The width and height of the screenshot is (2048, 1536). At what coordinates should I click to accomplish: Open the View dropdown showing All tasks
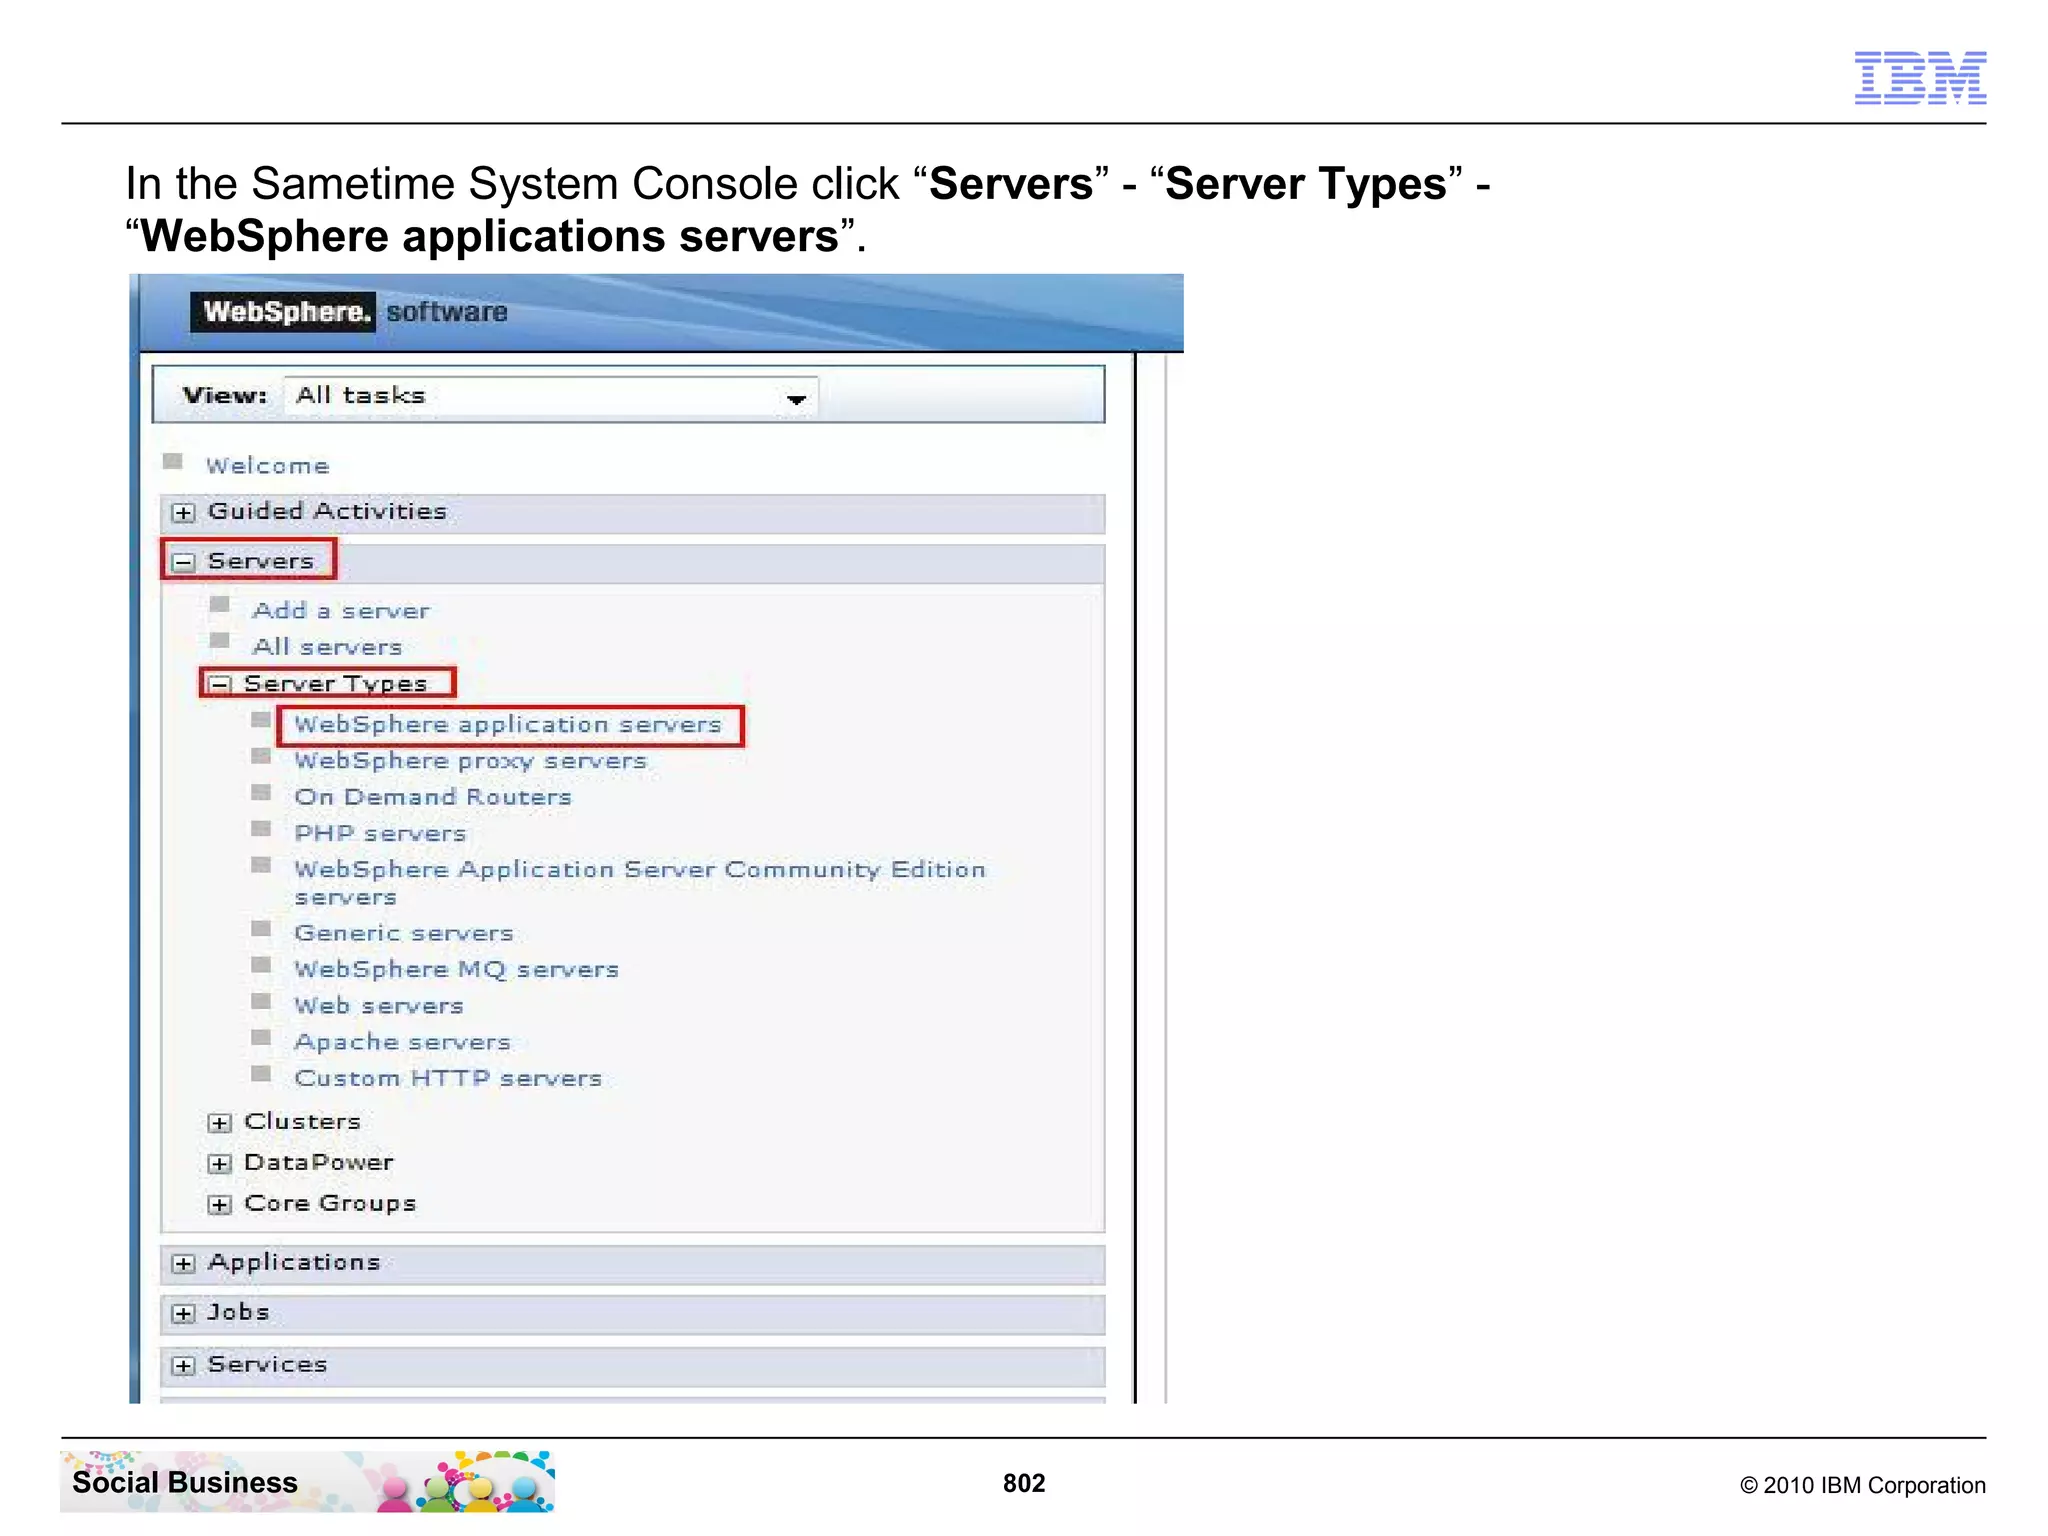[x=551, y=396]
